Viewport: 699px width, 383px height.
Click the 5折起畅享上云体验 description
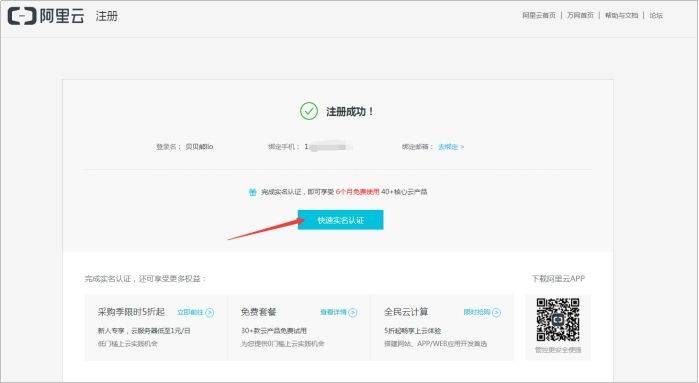point(412,330)
